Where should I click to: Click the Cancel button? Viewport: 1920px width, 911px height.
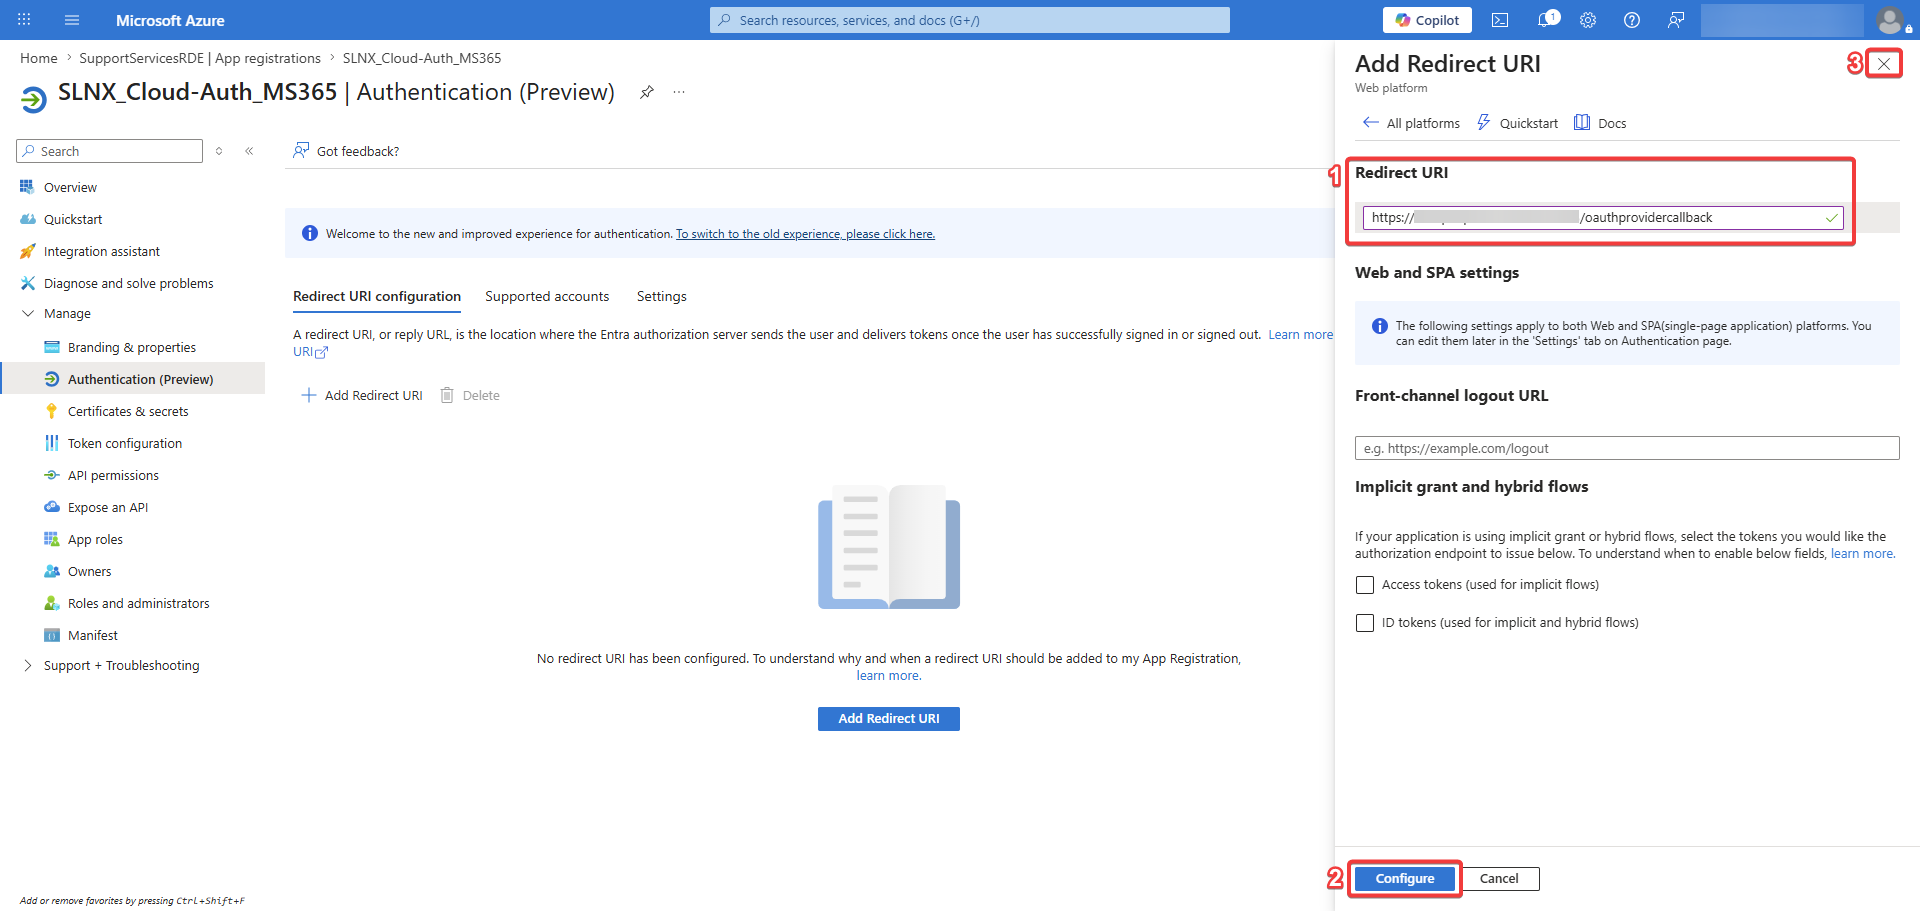[x=1499, y=879]
